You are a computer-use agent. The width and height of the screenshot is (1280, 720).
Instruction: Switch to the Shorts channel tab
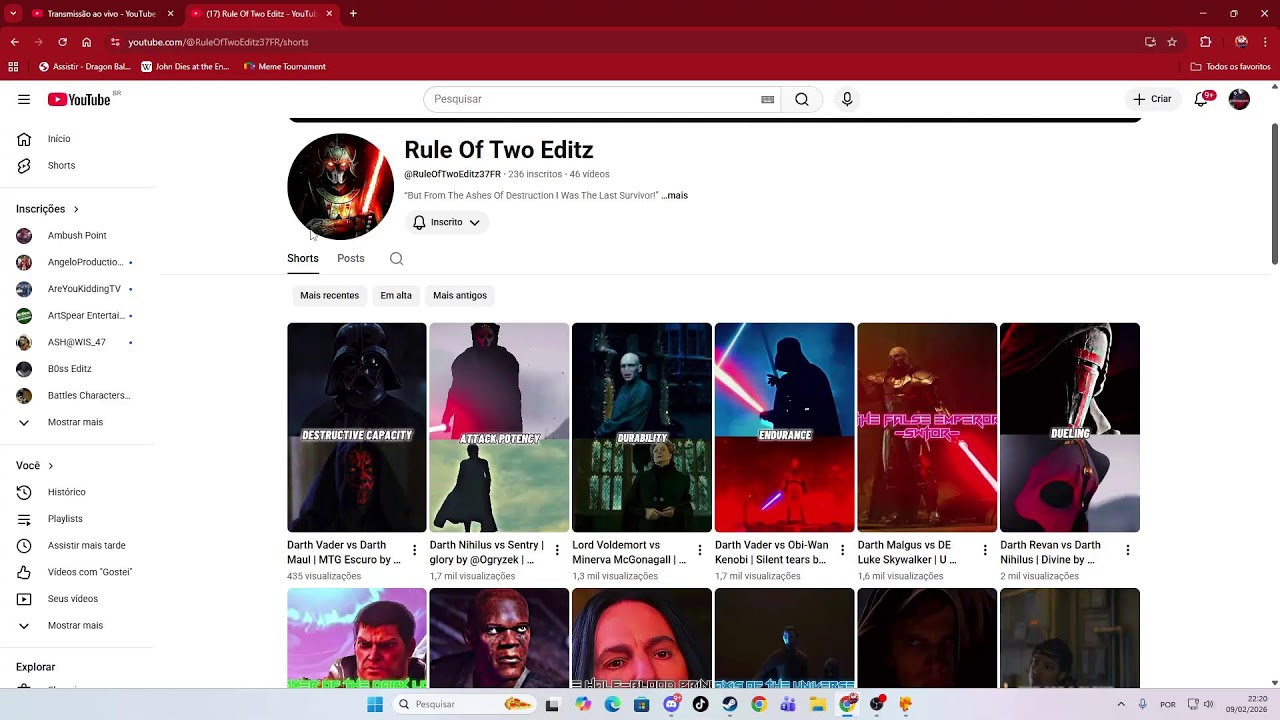point(303,258)
